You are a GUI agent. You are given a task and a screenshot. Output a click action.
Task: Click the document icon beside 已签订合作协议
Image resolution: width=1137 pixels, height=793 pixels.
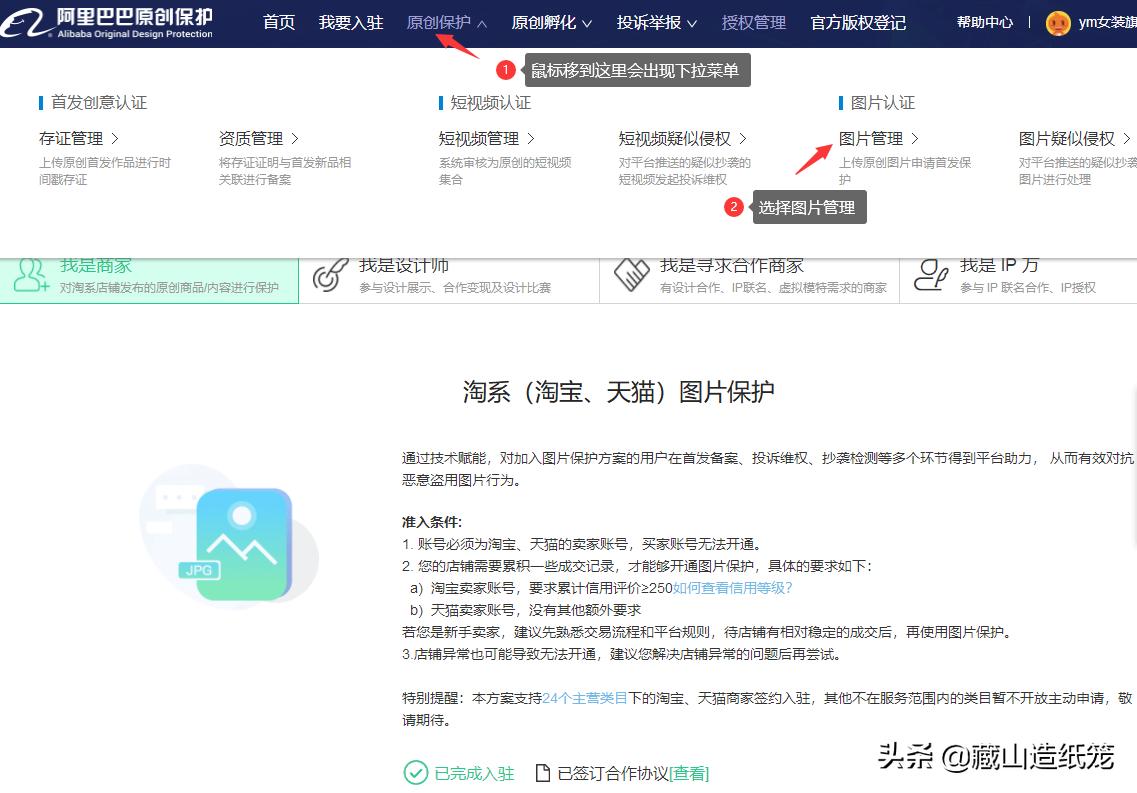(542, 772)
